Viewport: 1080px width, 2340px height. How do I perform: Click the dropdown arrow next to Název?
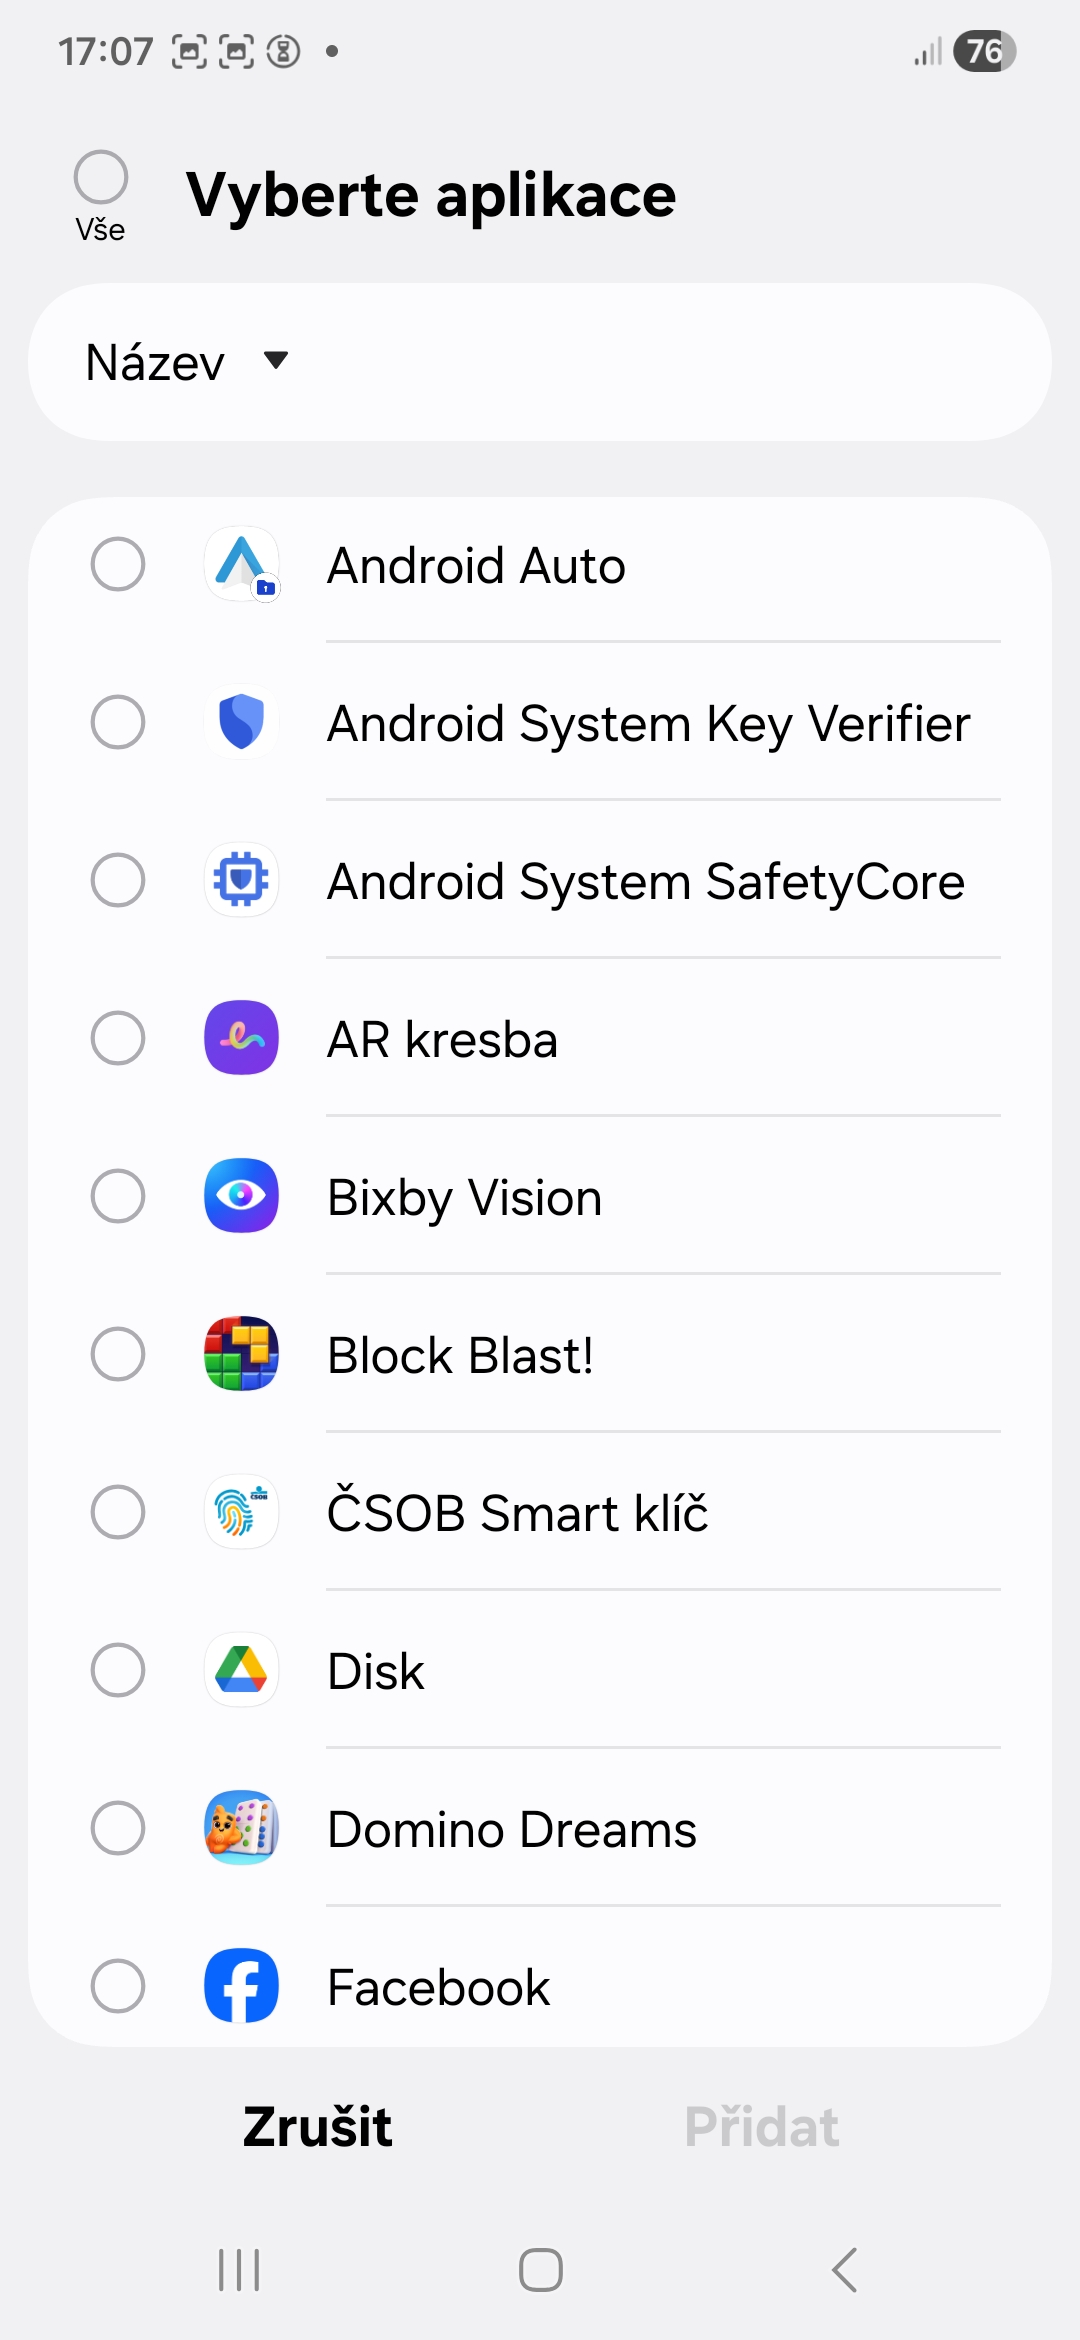276,360
